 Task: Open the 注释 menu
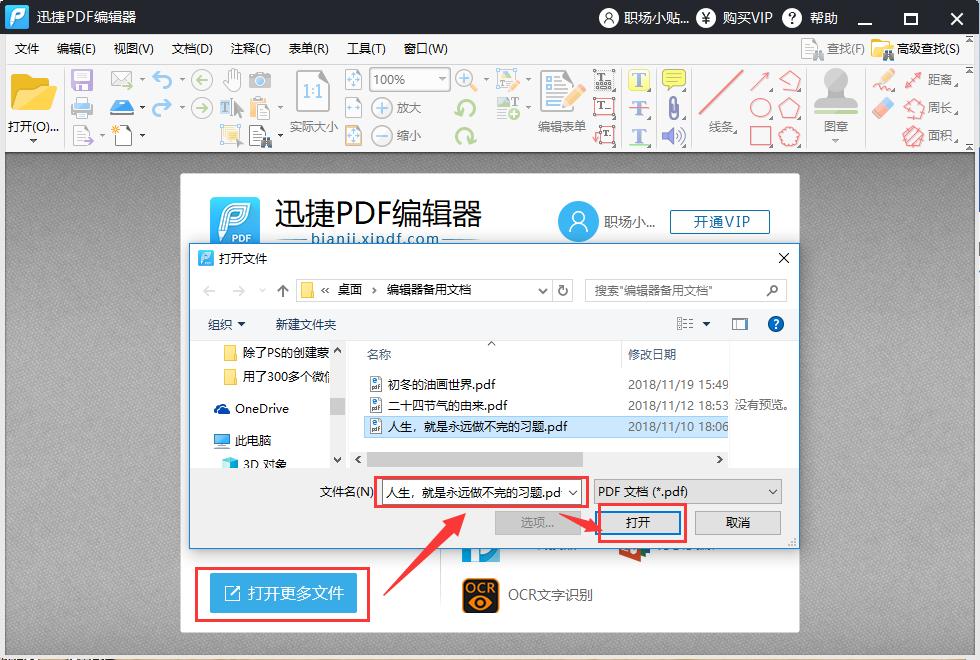coord(252,48)
